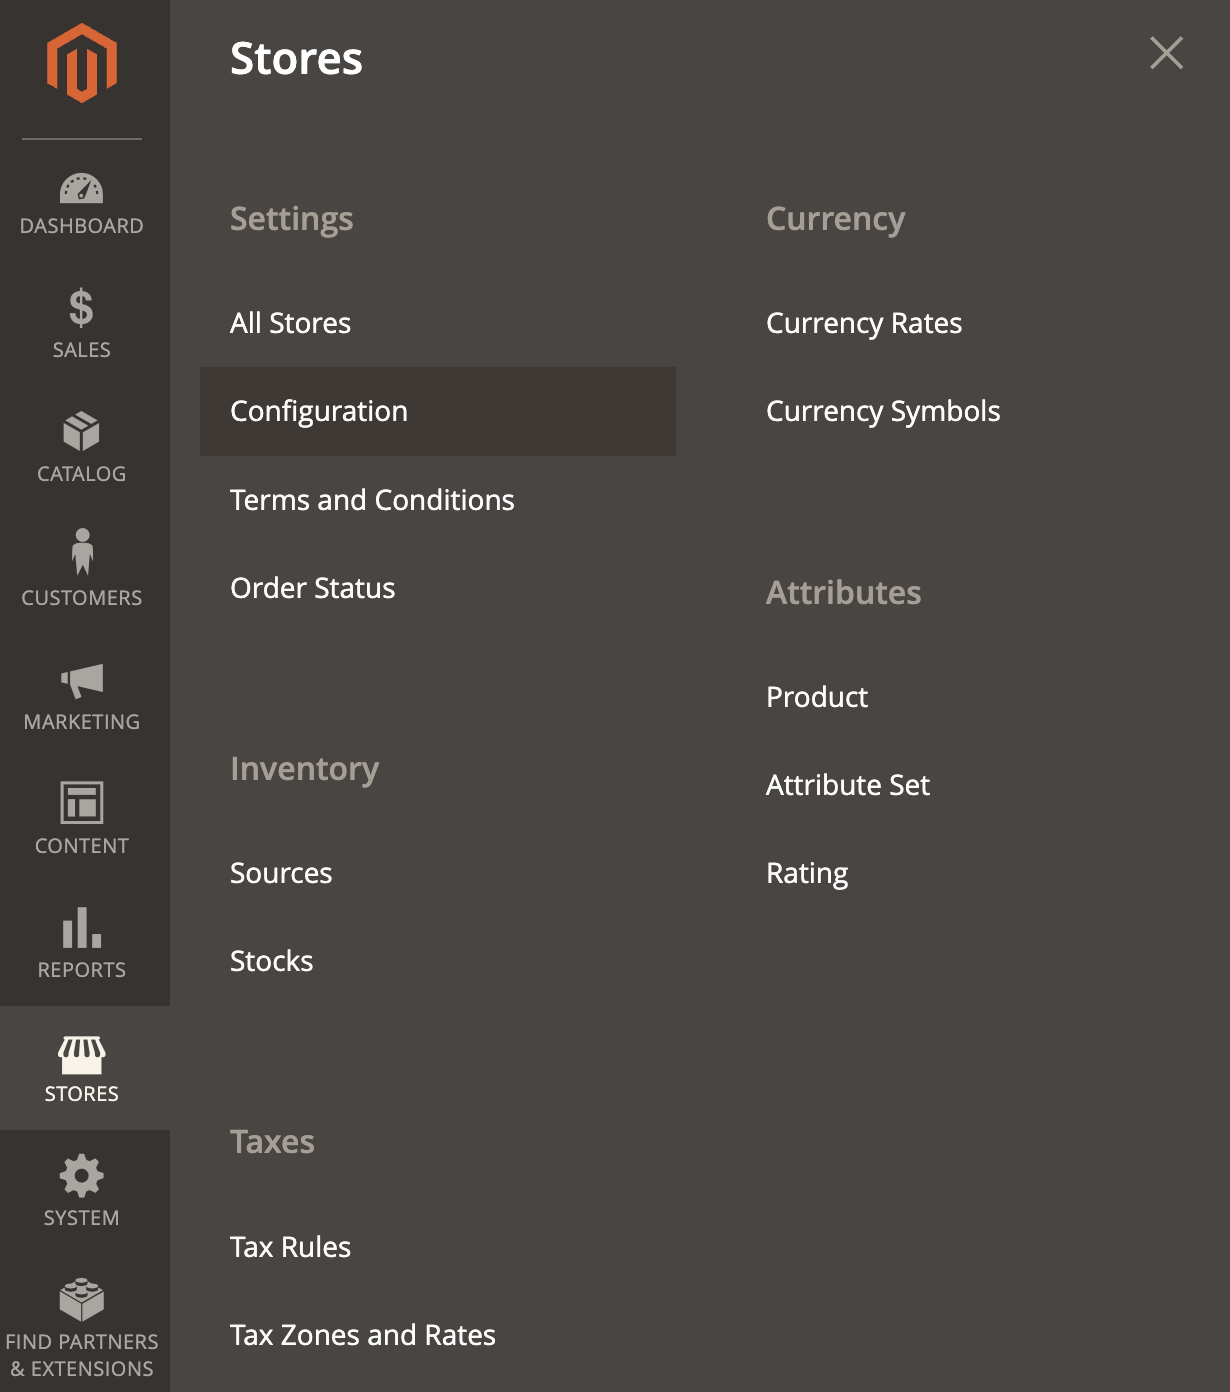
Task: Open Terms and Conditions
Action: click(x=372, y=499)
